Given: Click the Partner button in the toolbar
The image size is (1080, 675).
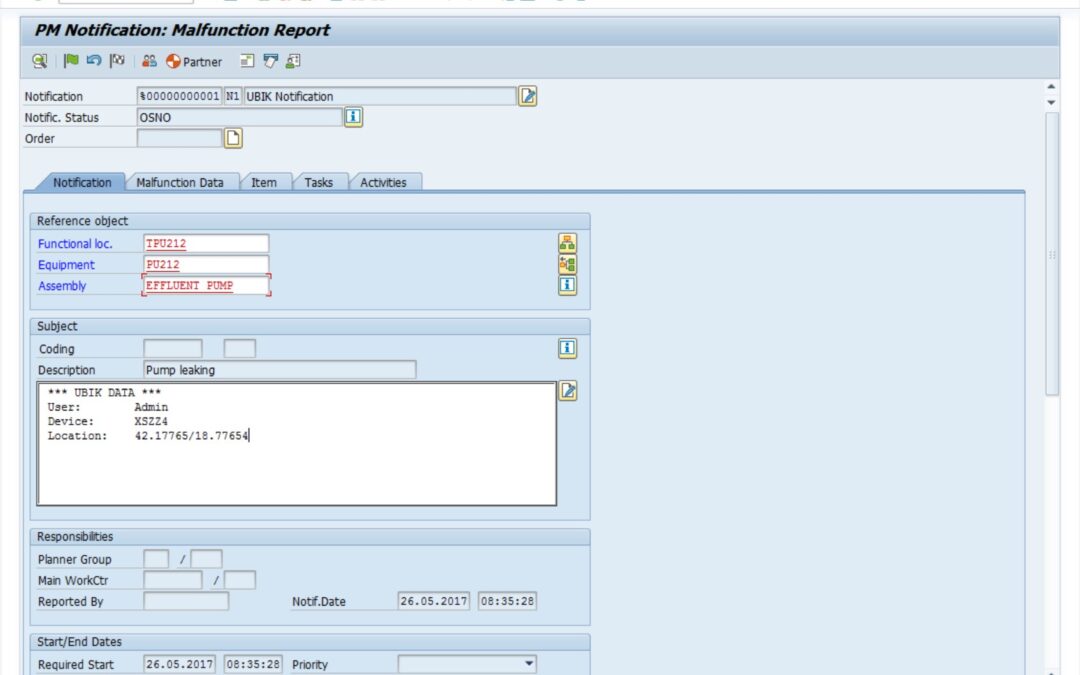Looking at the screenshot, I should (x=193, y=61).
